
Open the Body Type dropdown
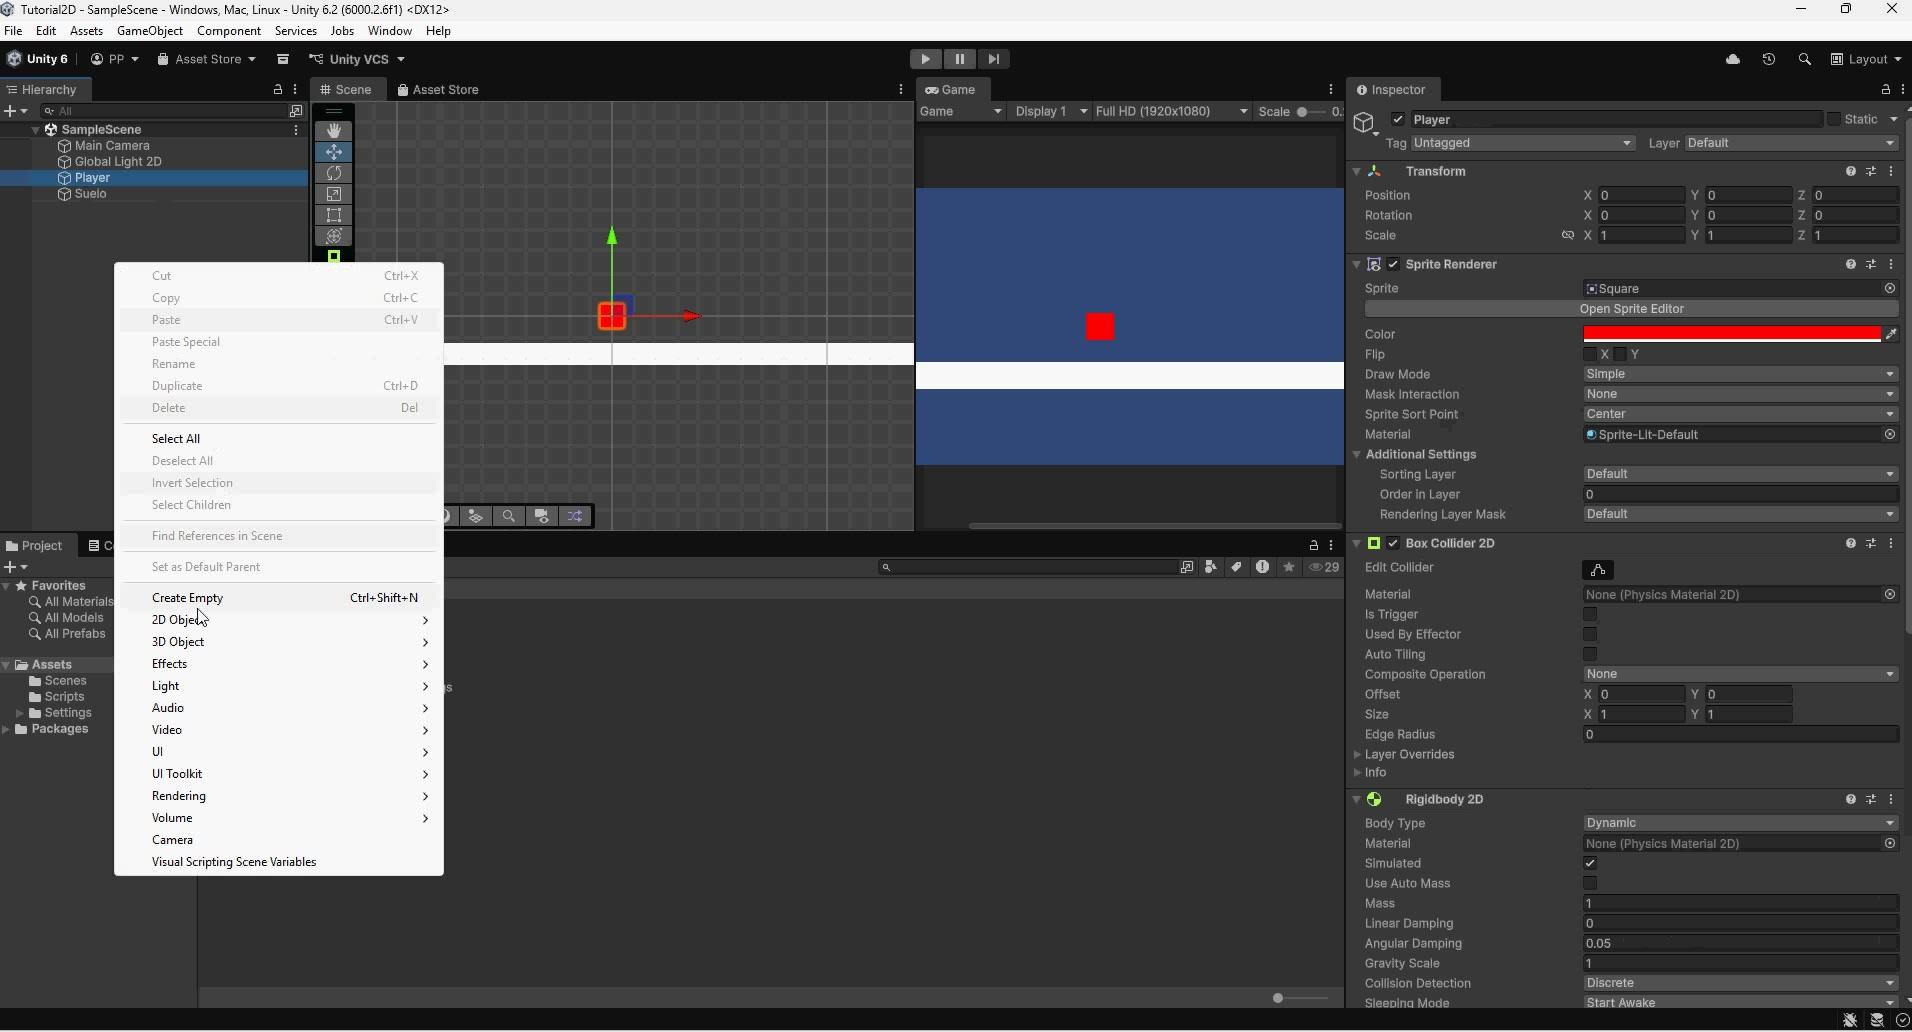coord(1739,823)
